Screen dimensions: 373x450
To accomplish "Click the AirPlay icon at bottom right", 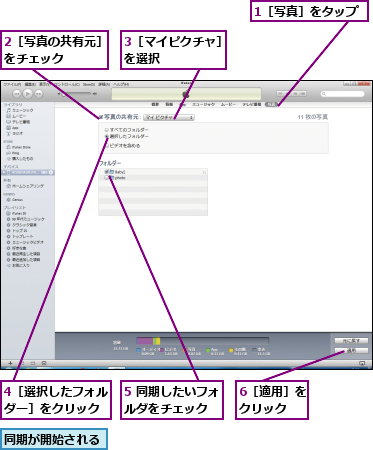I will 362,363.
